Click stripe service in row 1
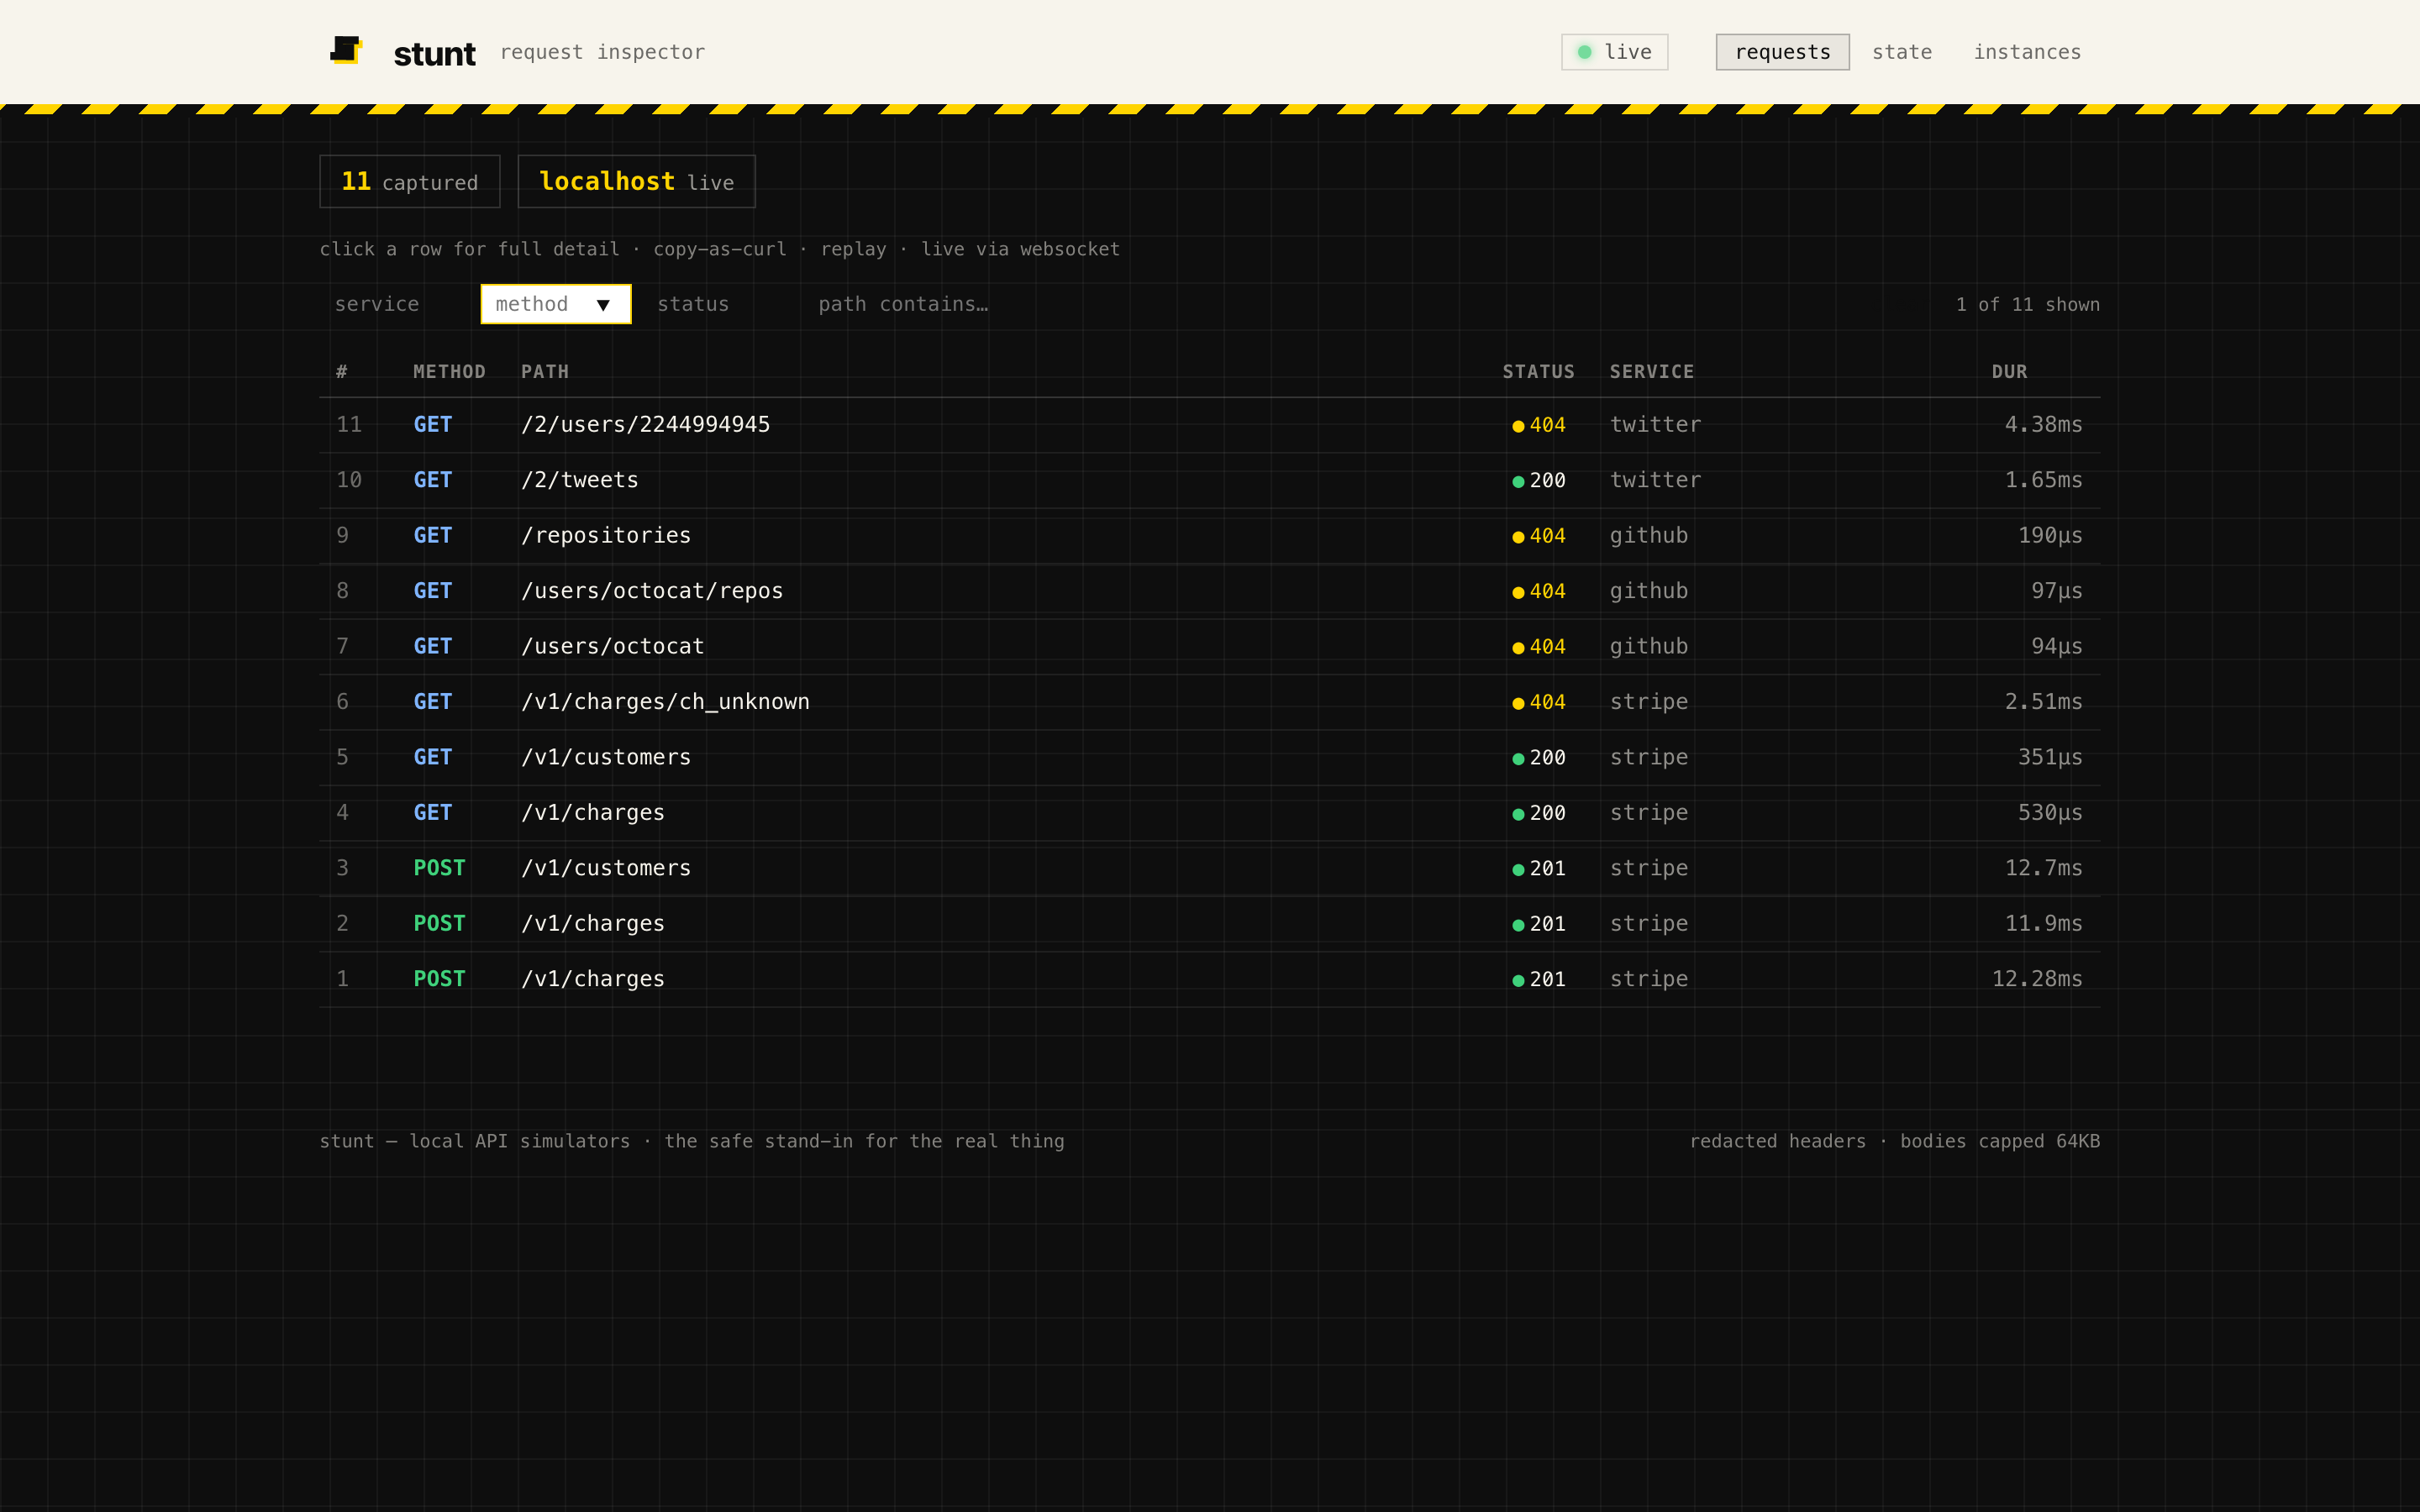 (1648, 979)
